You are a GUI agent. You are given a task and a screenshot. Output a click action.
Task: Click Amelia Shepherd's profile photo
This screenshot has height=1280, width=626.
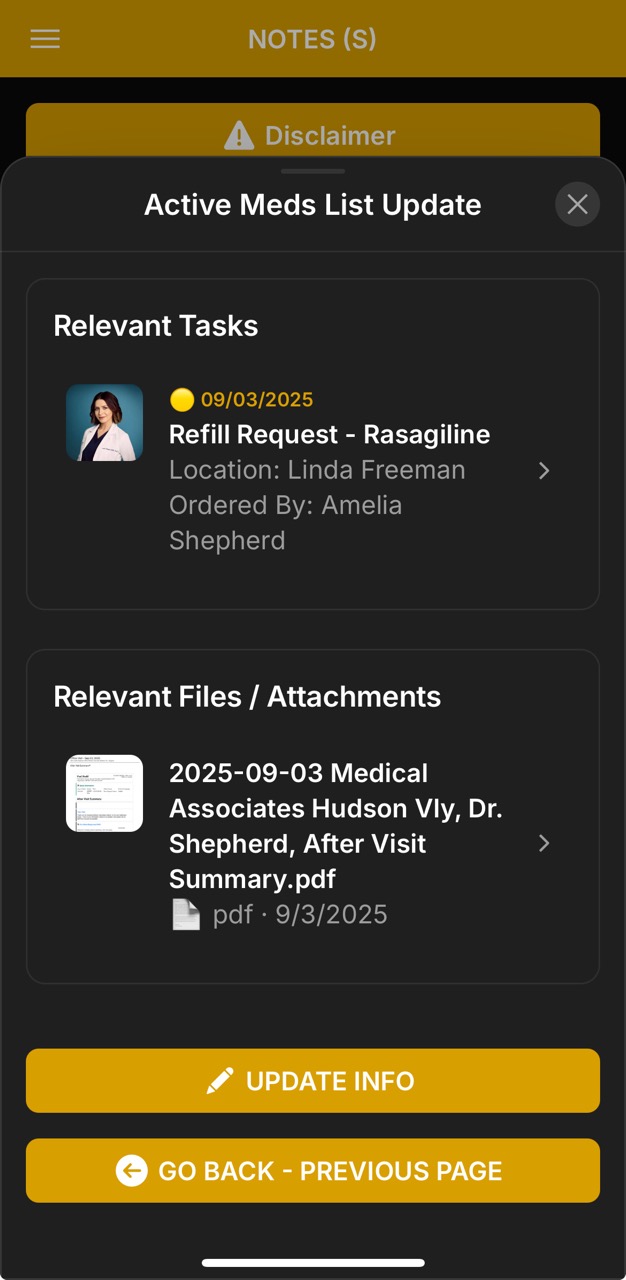click(x=104, y=422)
